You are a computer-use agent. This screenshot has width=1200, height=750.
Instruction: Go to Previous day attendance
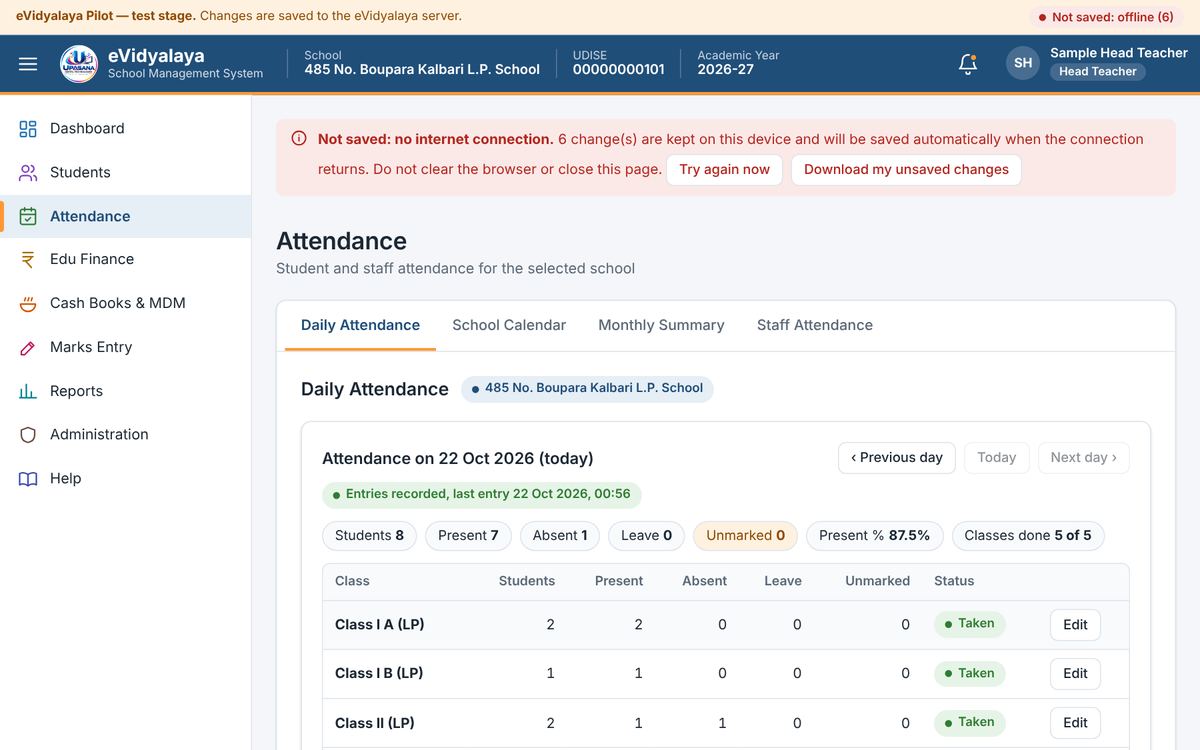[x=897, y=457]
